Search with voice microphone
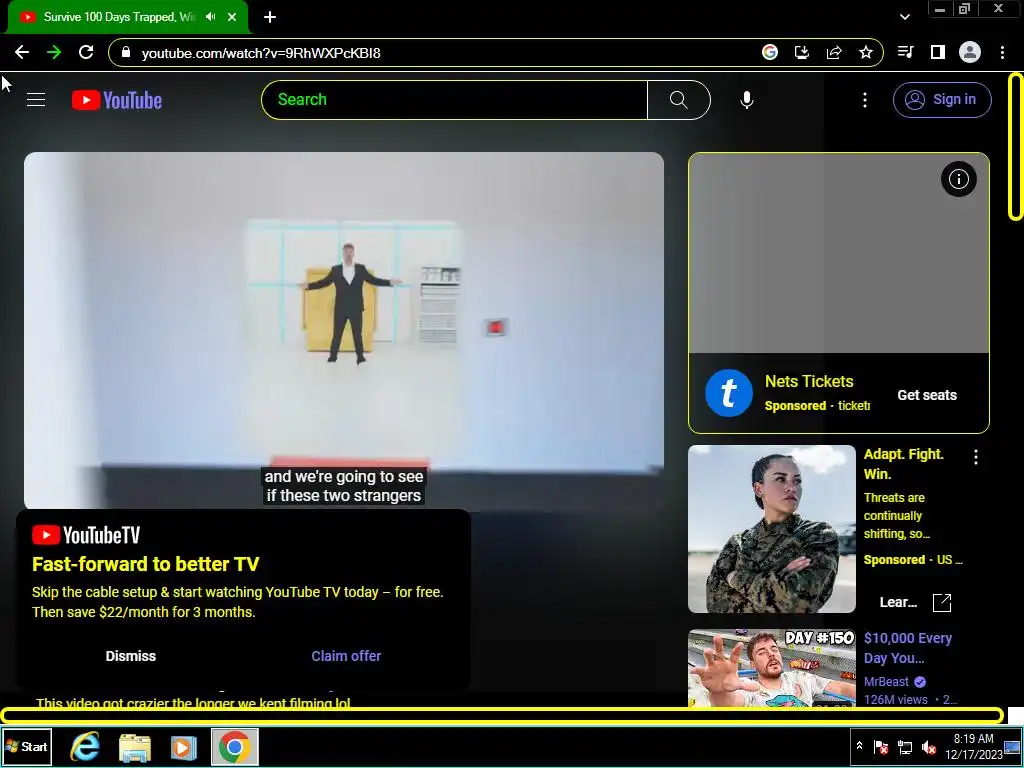 click(747, 100)
